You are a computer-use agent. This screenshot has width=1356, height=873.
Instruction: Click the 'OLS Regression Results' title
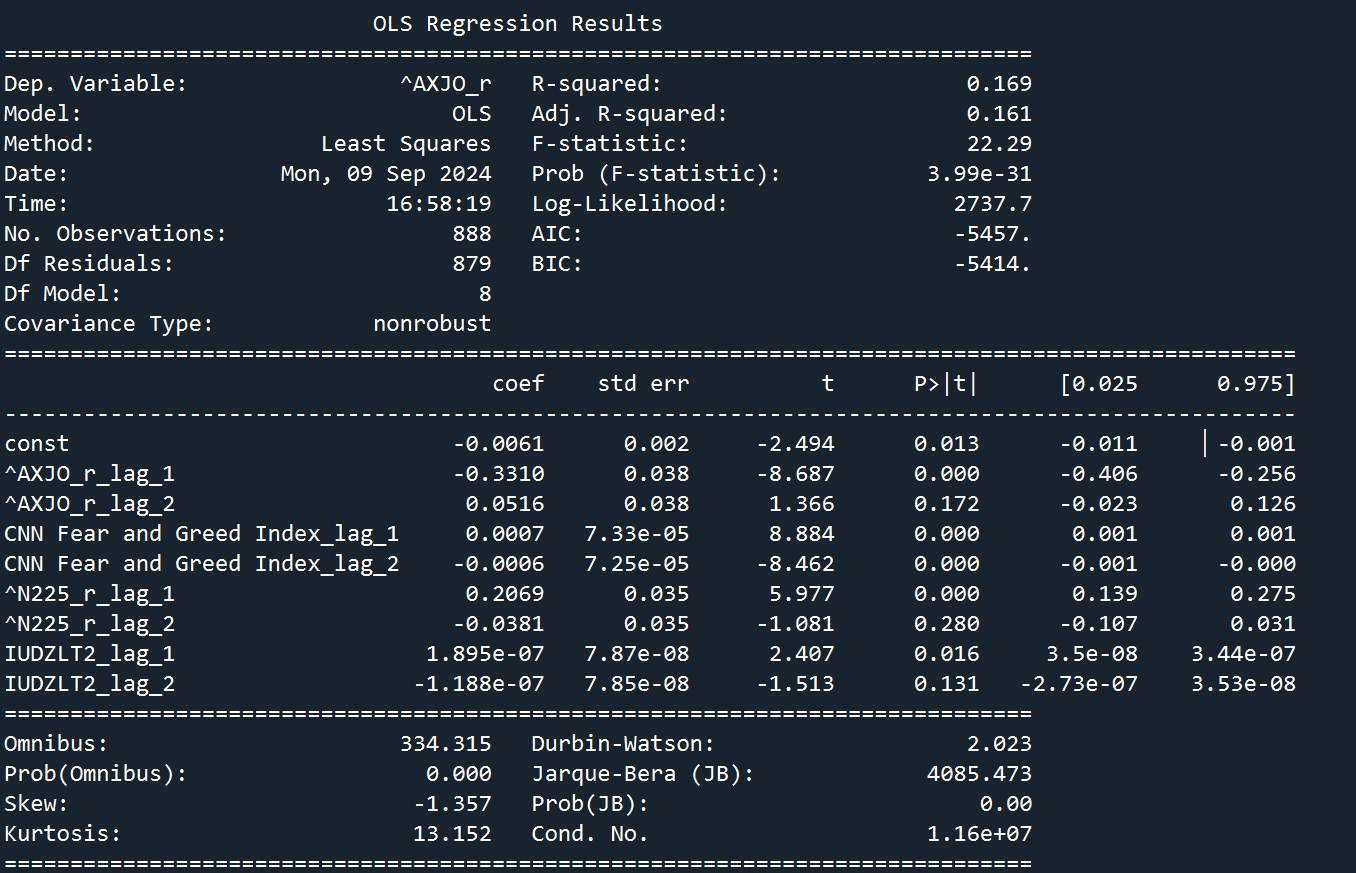pos(517,24)
